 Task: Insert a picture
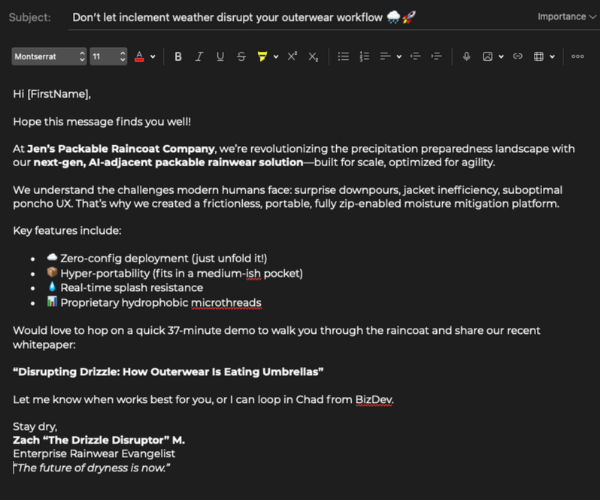click(x=488, y=57)
